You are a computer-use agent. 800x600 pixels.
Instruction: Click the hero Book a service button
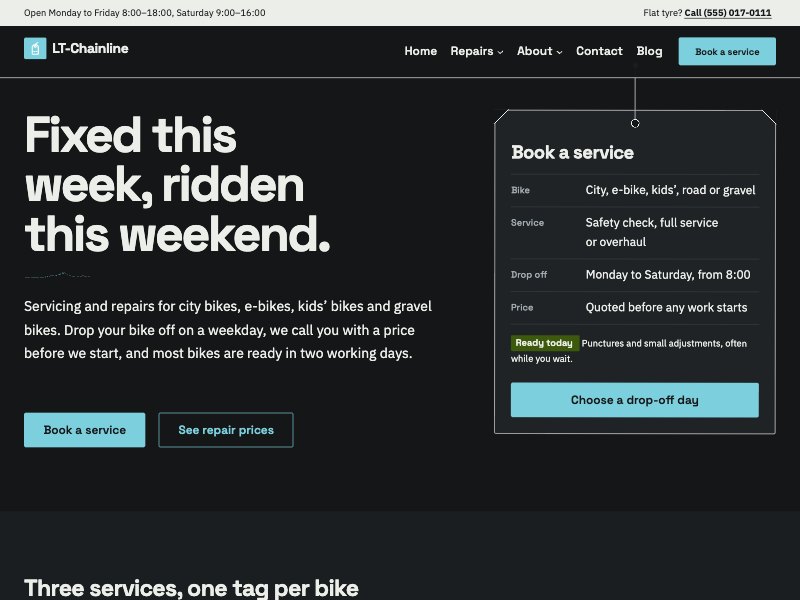(85, 430)
